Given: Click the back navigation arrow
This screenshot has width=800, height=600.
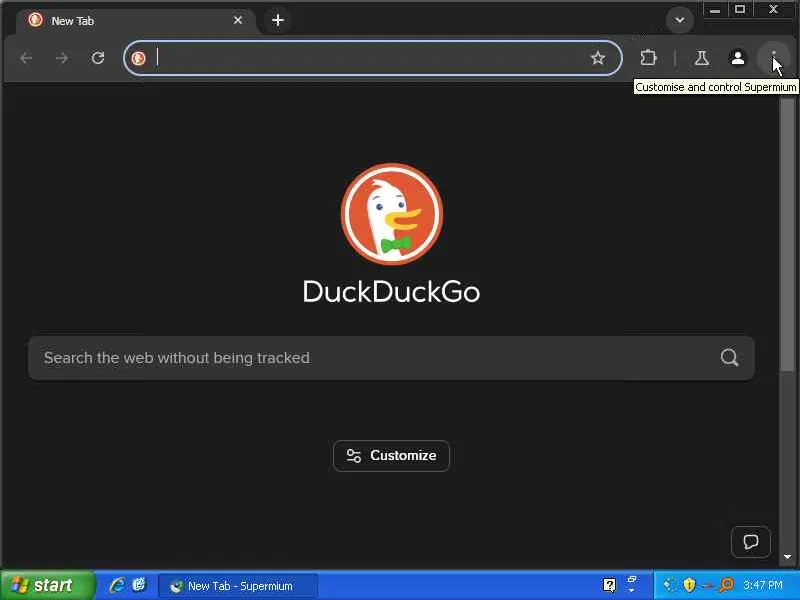Looking at the screenshot, I should click(26, 58).
